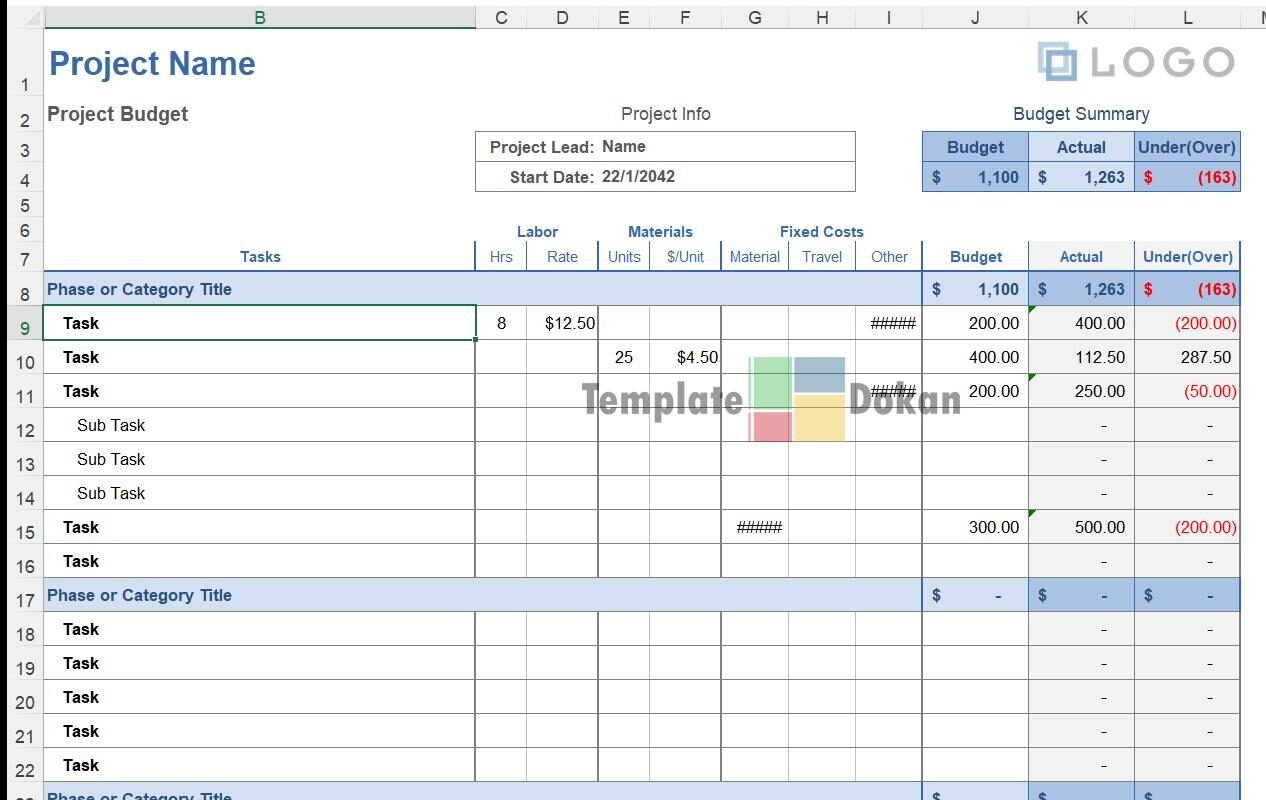1266x800 pixels.
Task: Click the LOGO placeholder image
Action: pyautogui.click(x=1136, y=62)
